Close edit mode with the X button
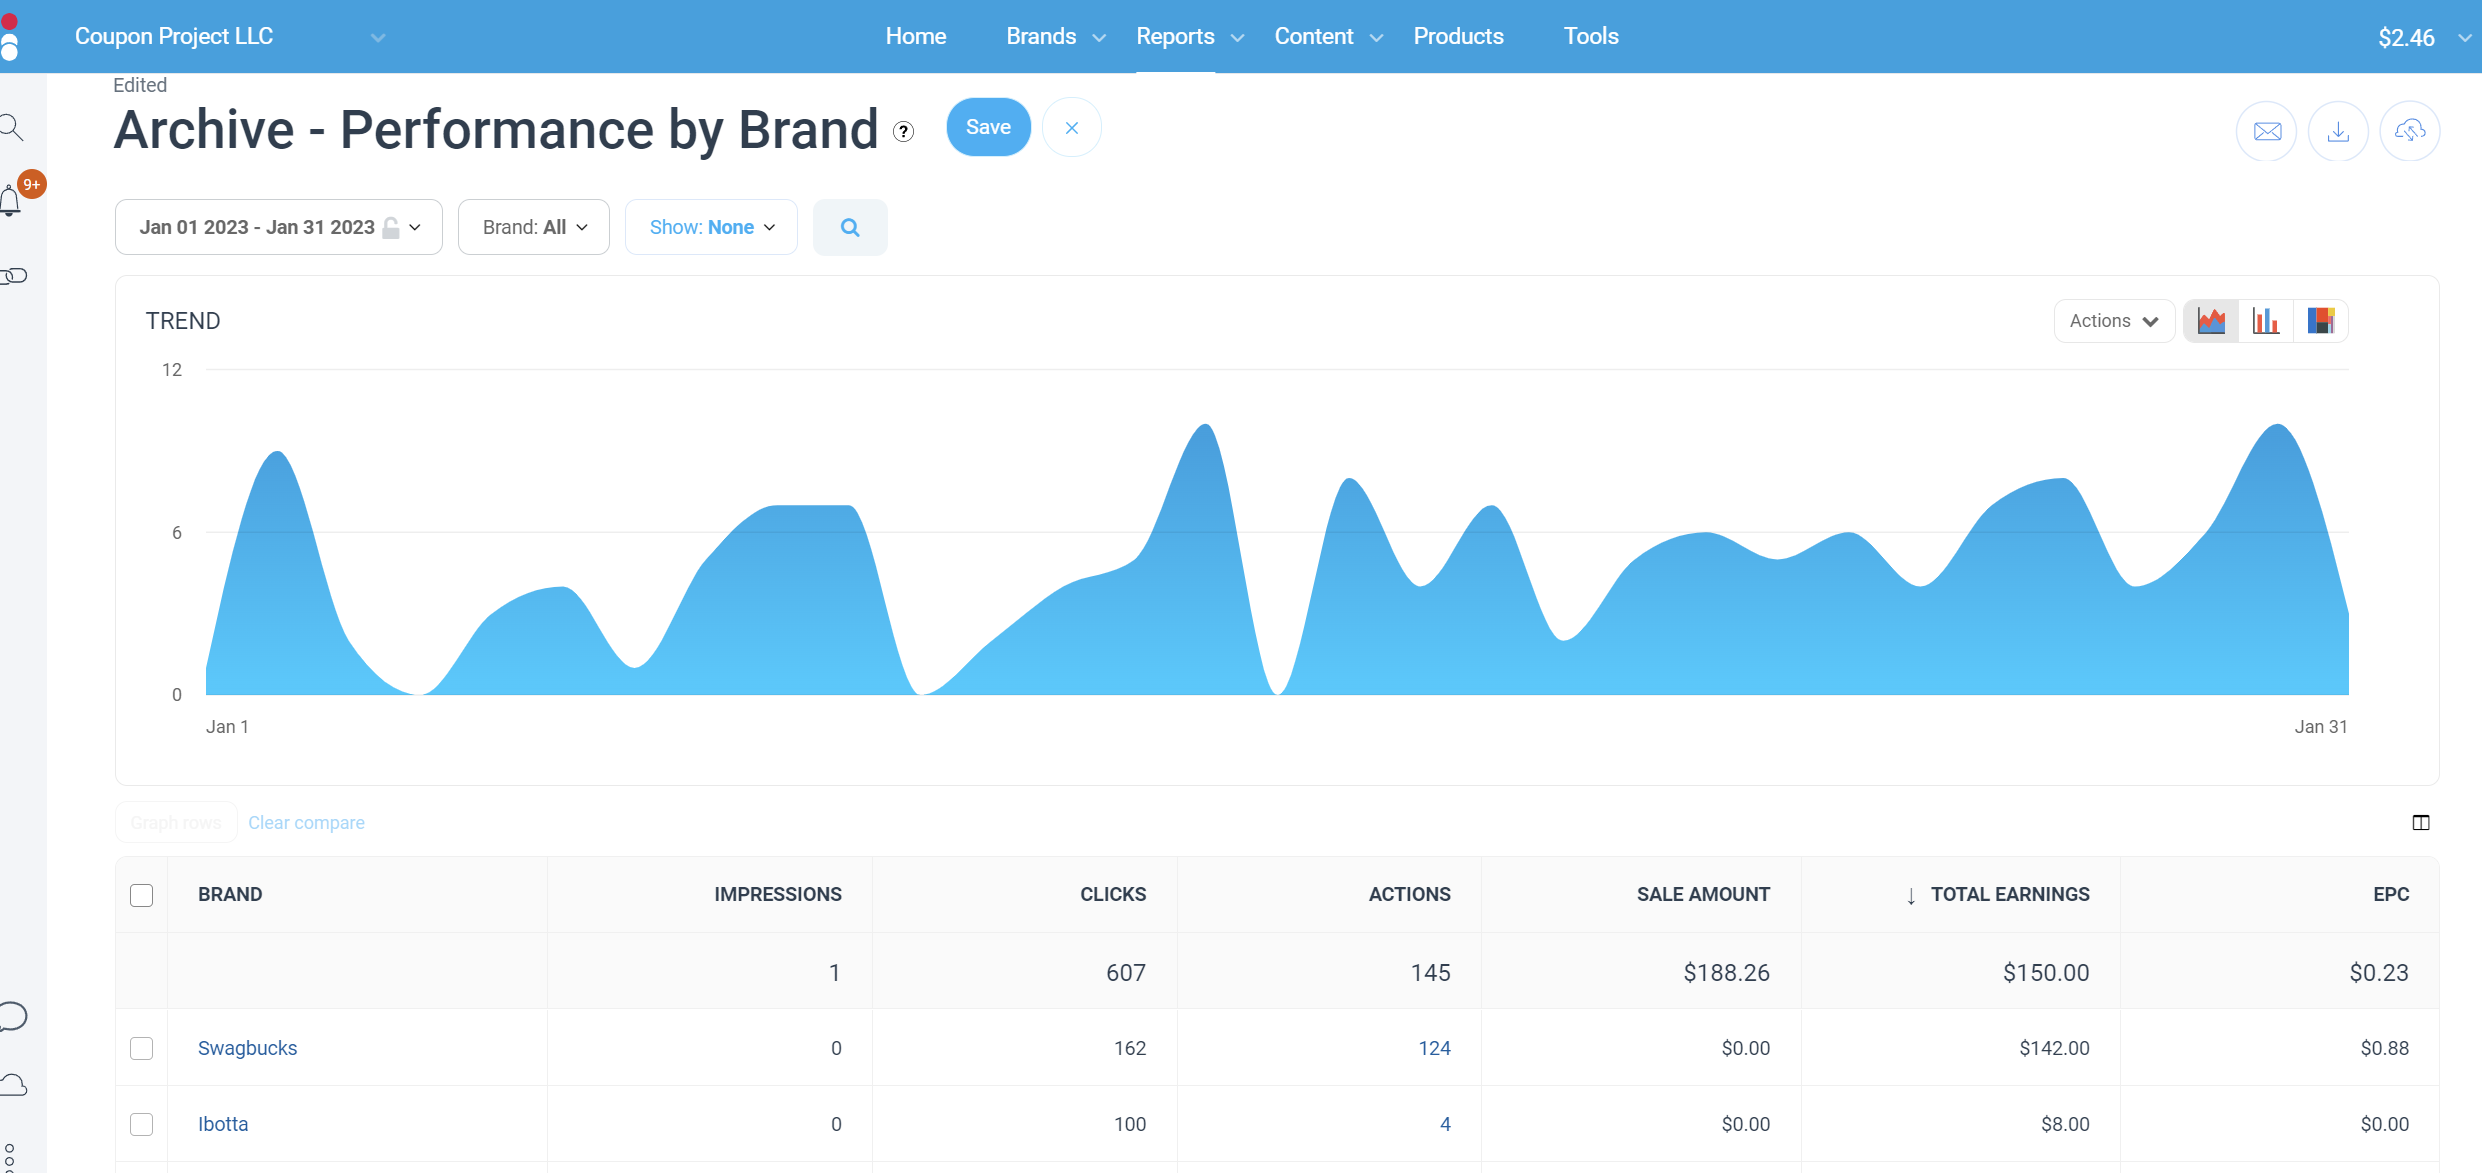The width and height of the screenshot is (2482, 1173). pos(1071,128)
